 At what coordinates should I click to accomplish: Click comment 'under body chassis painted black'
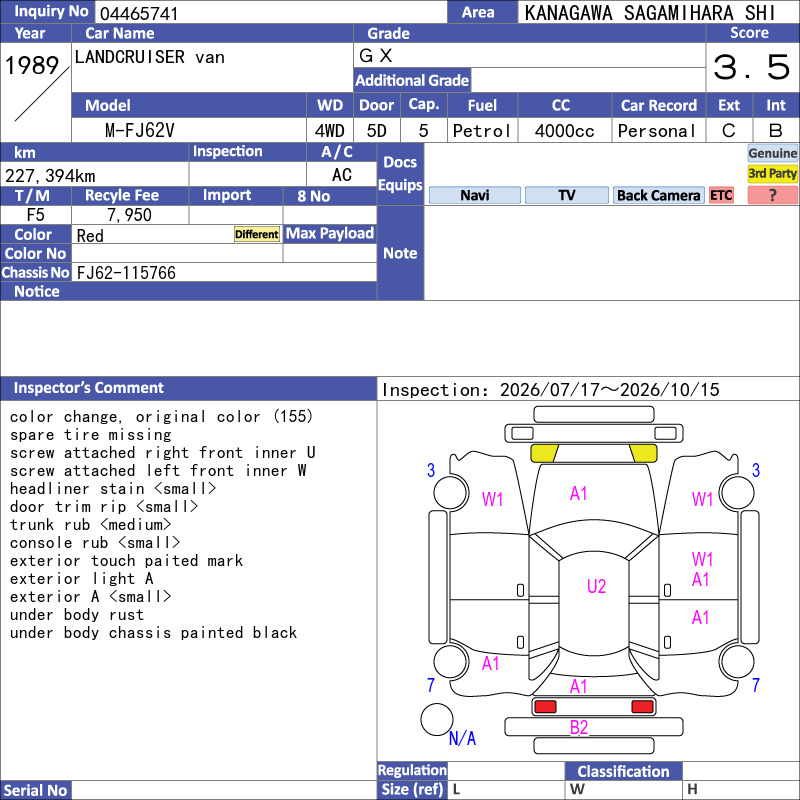pos(153,633)
